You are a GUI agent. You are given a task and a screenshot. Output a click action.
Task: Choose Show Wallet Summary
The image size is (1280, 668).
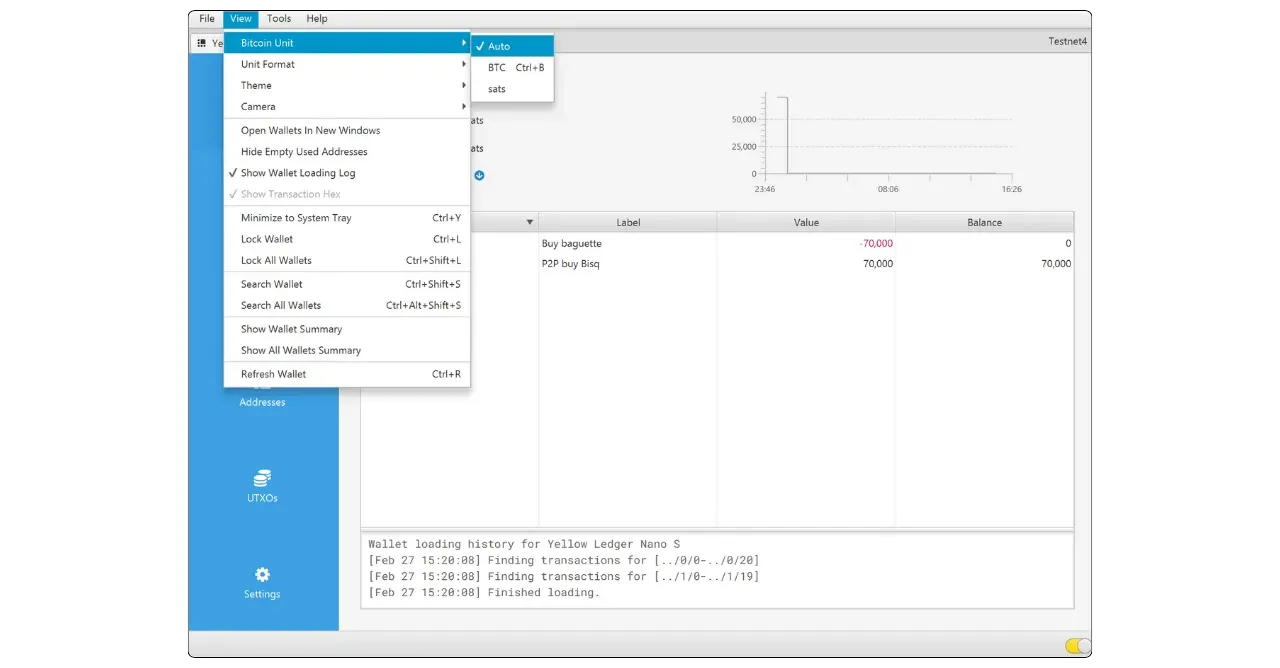tap(291, 329)
